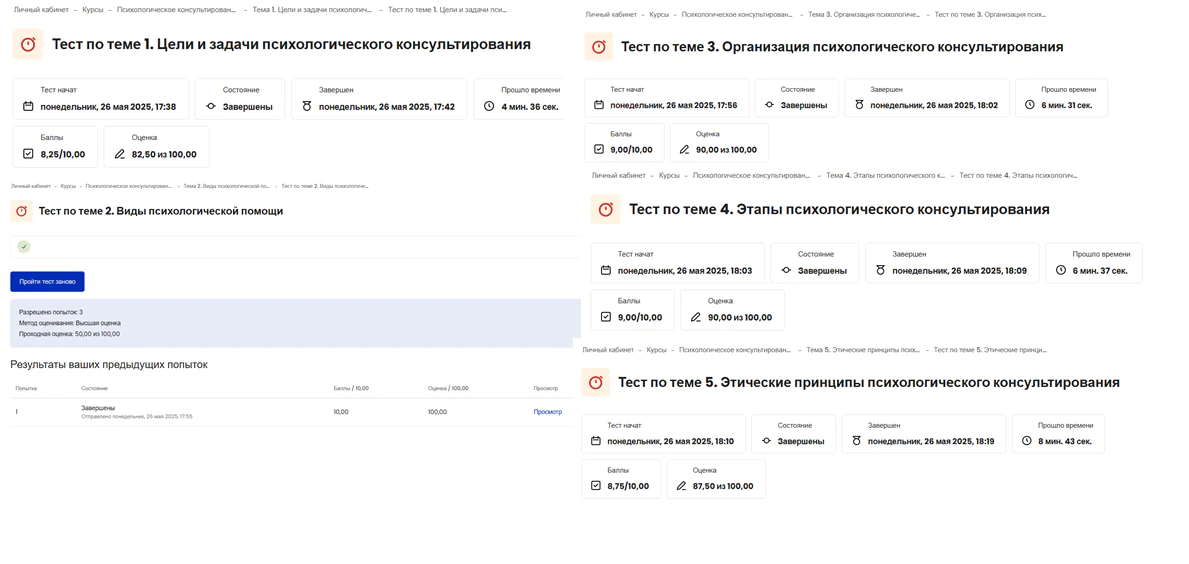
Task: Click Результаты ваших предыдущих попыток heading
Action: 108,365
